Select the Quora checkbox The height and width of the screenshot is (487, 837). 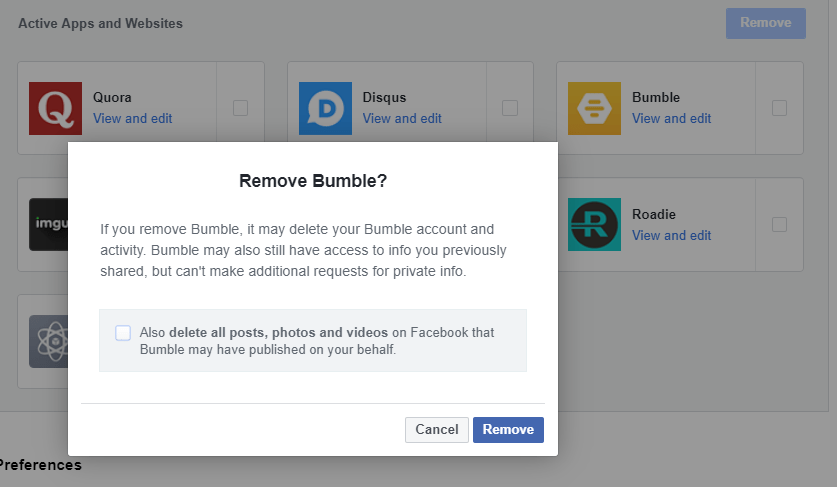[240, 108]
